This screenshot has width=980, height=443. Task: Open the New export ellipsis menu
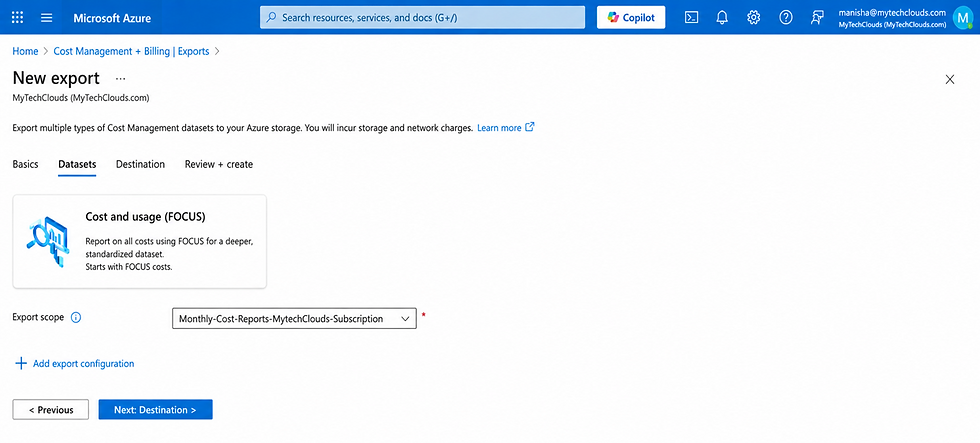(121, 79)
